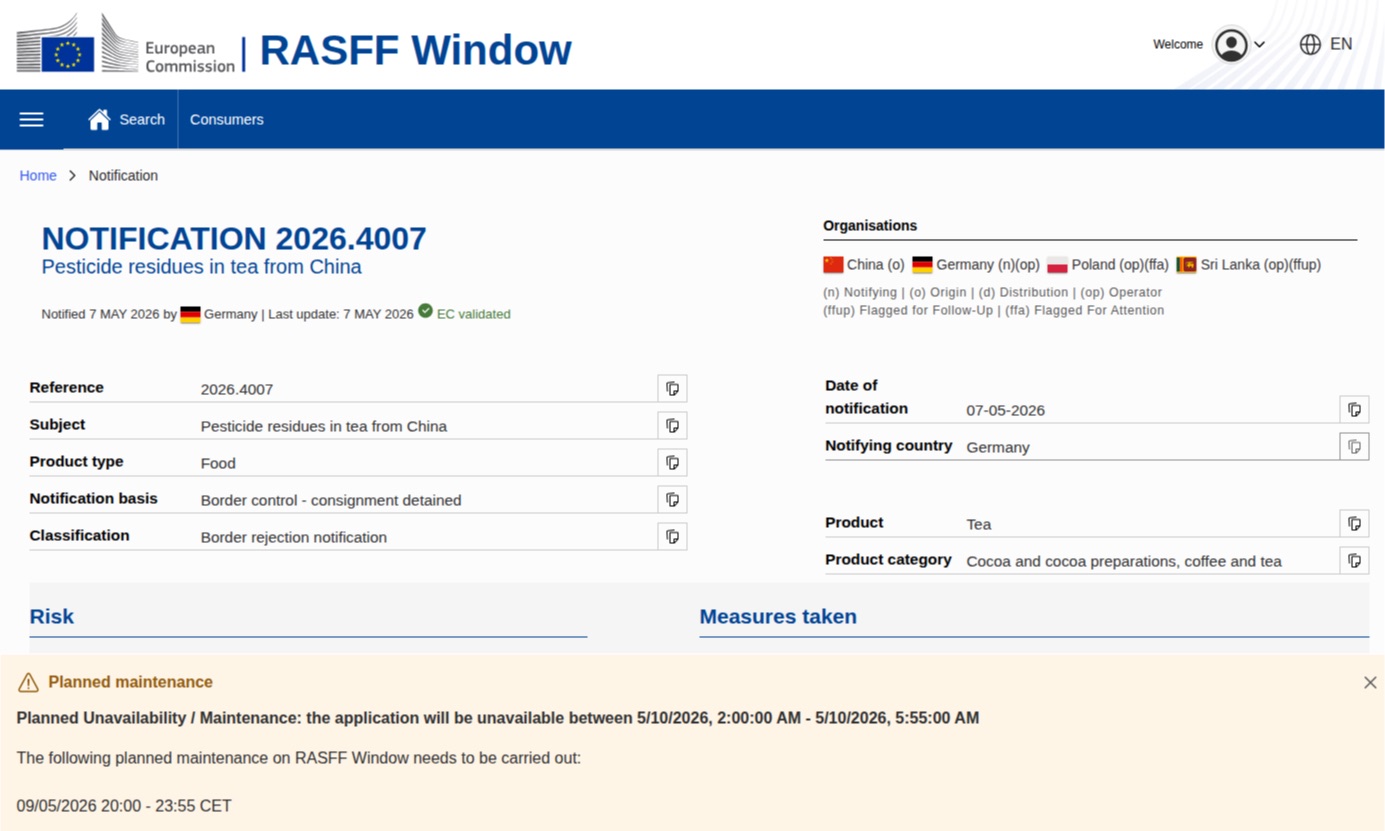Close the Planned maintenance banner
The width and height of the screenshot is (1385, 831).
coord(1370,683)
